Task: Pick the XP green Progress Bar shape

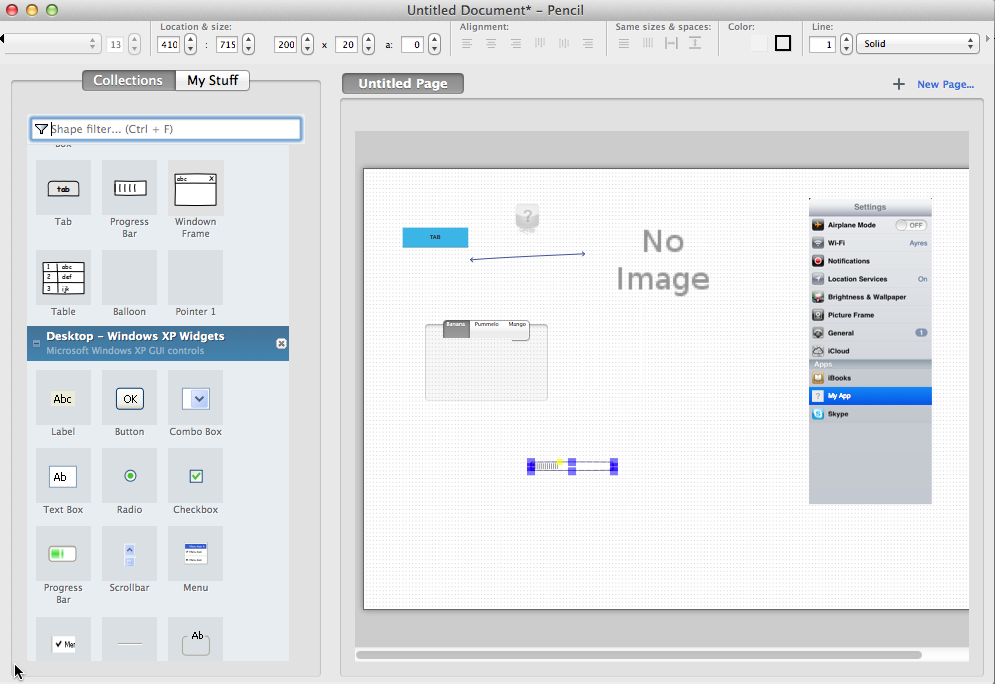Action: pyautogui.click(x=63, y=554)
